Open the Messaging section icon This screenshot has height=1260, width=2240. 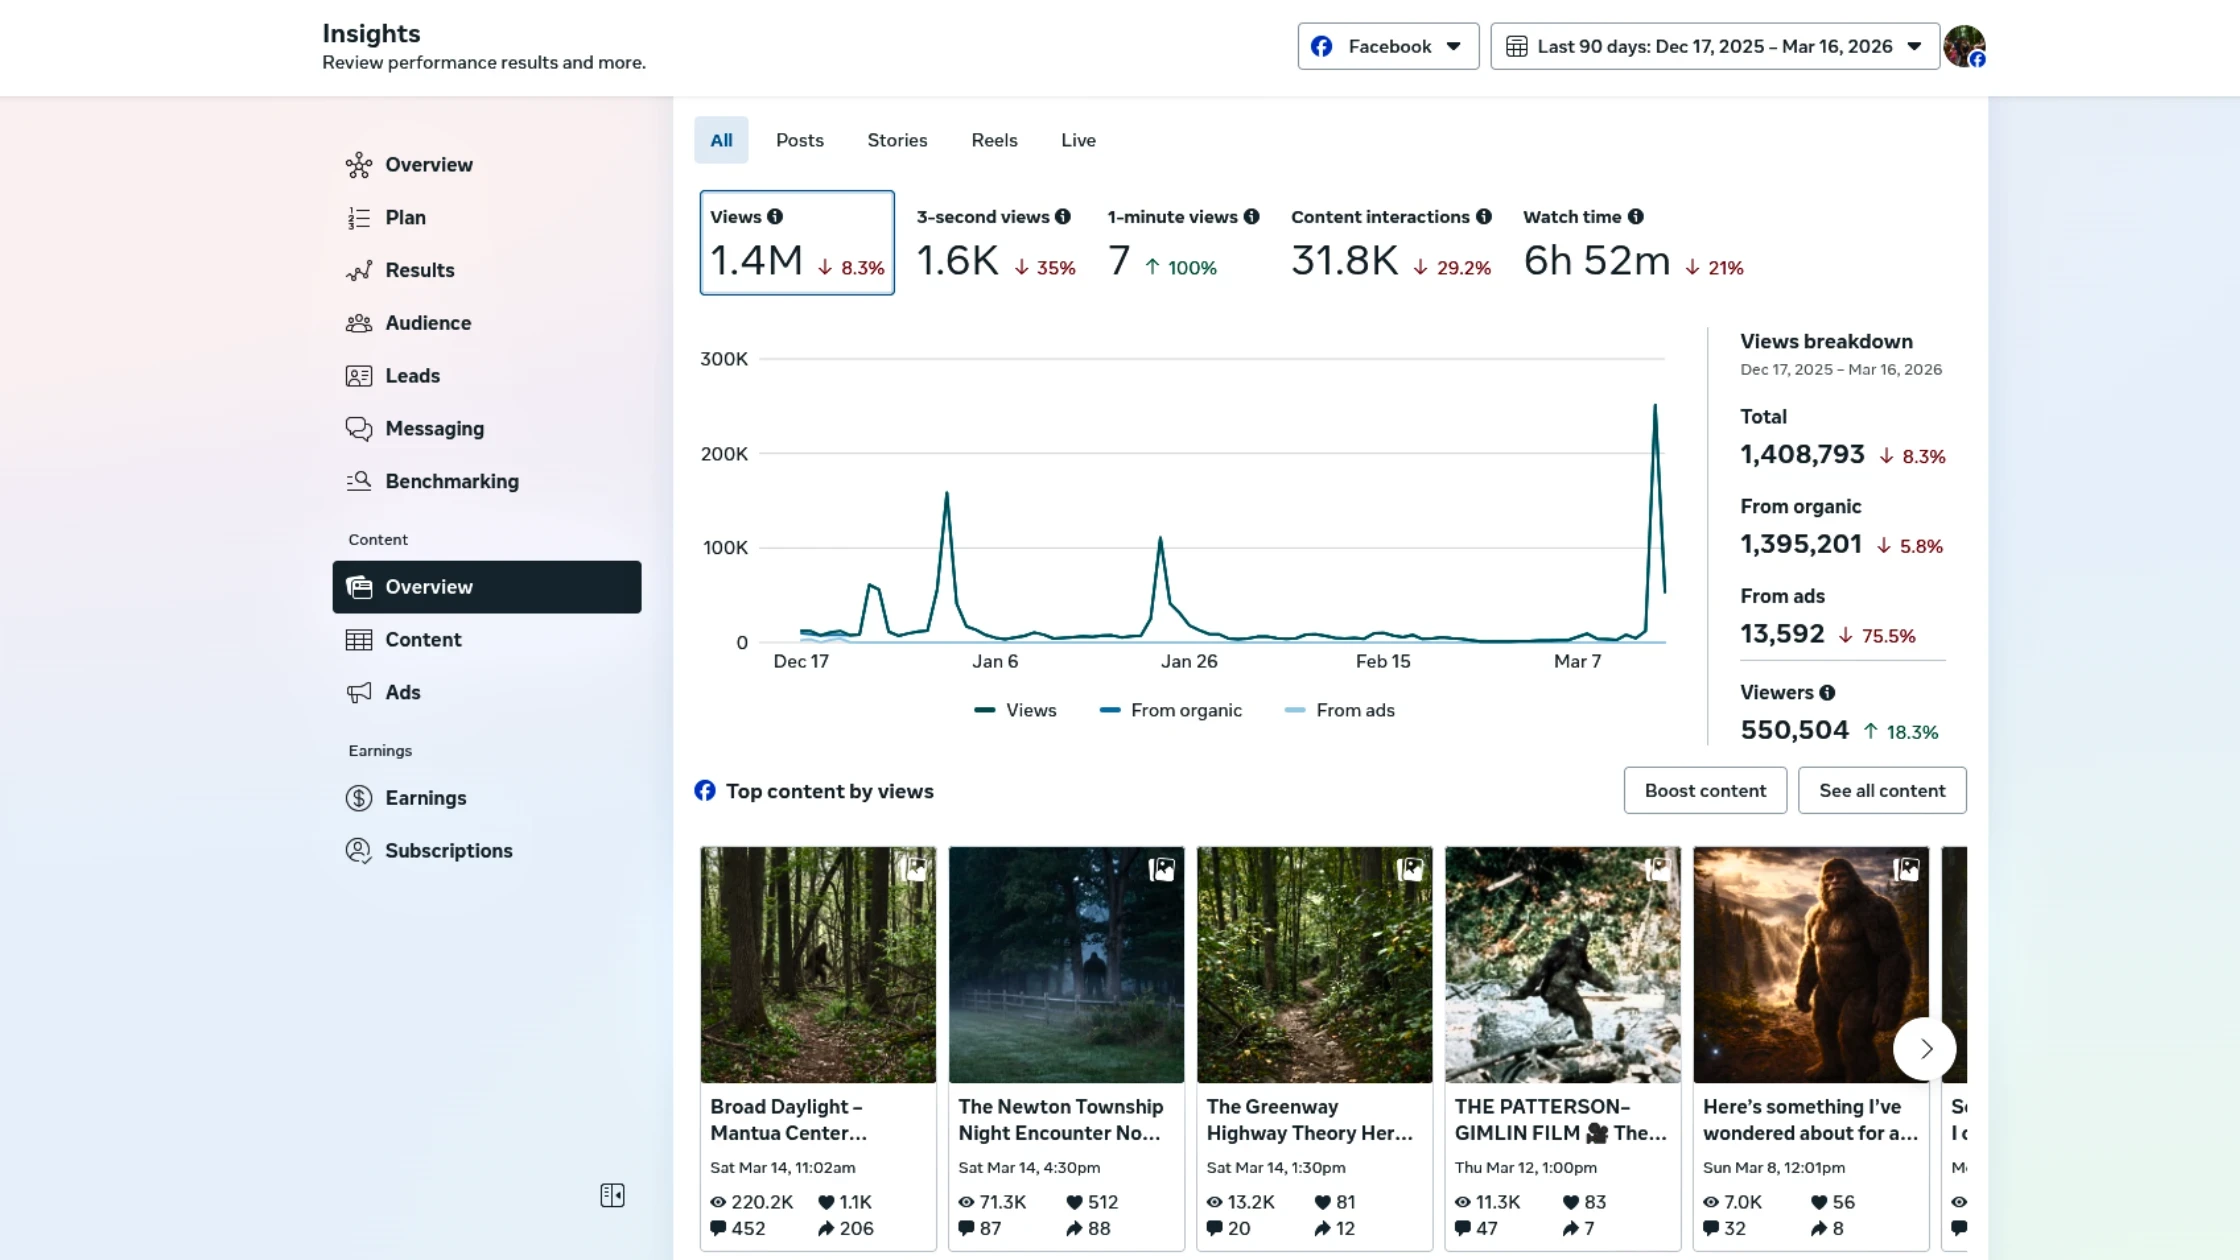[358, 429]
